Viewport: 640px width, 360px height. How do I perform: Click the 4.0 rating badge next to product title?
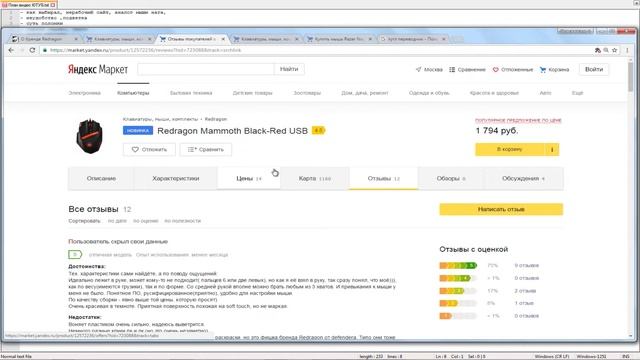318,131
